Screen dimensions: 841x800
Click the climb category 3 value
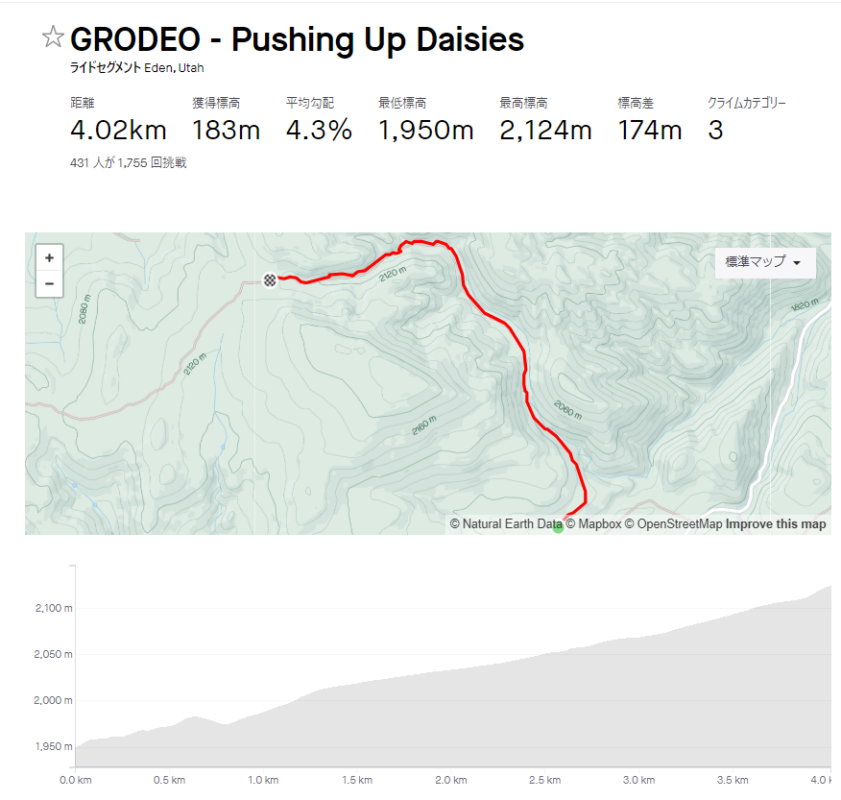pyautogui.click(x=715, y=130)
